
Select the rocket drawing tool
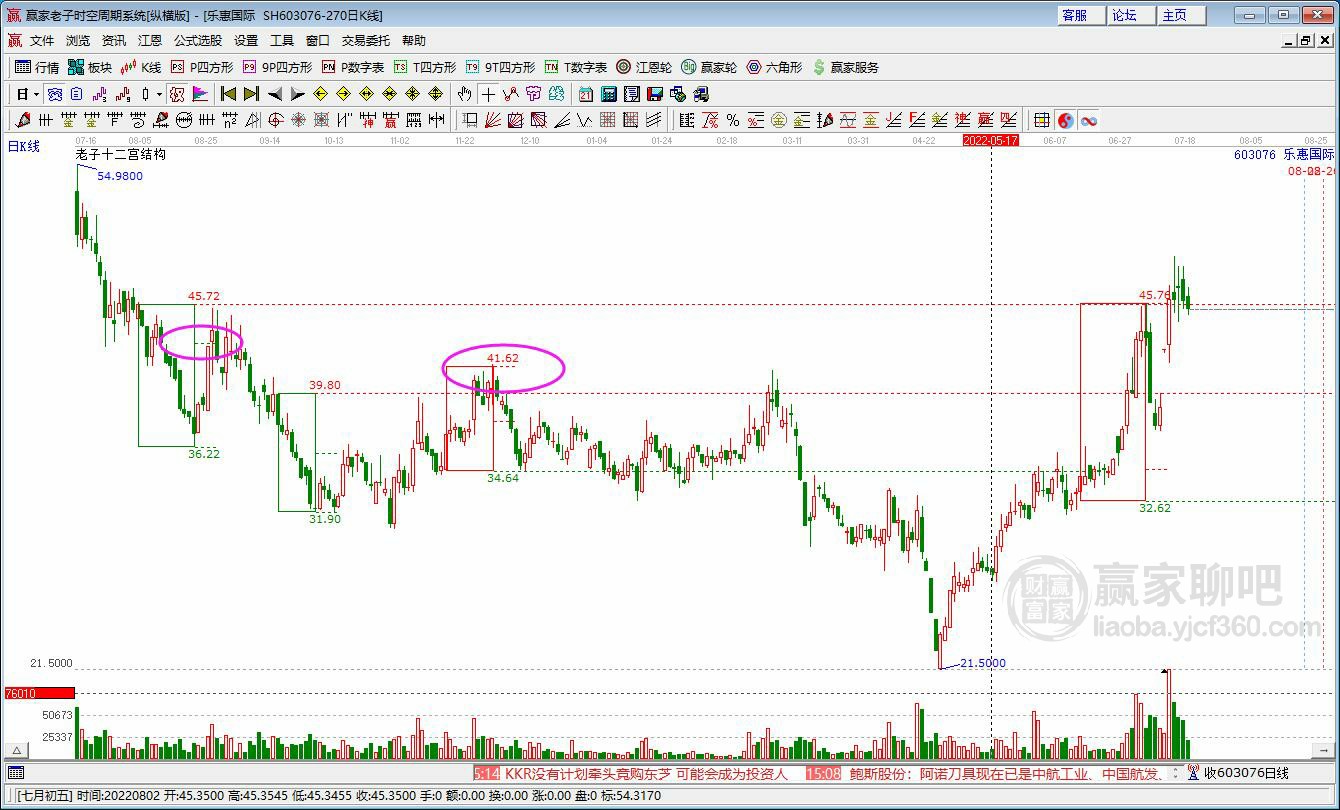pos(23,120)
